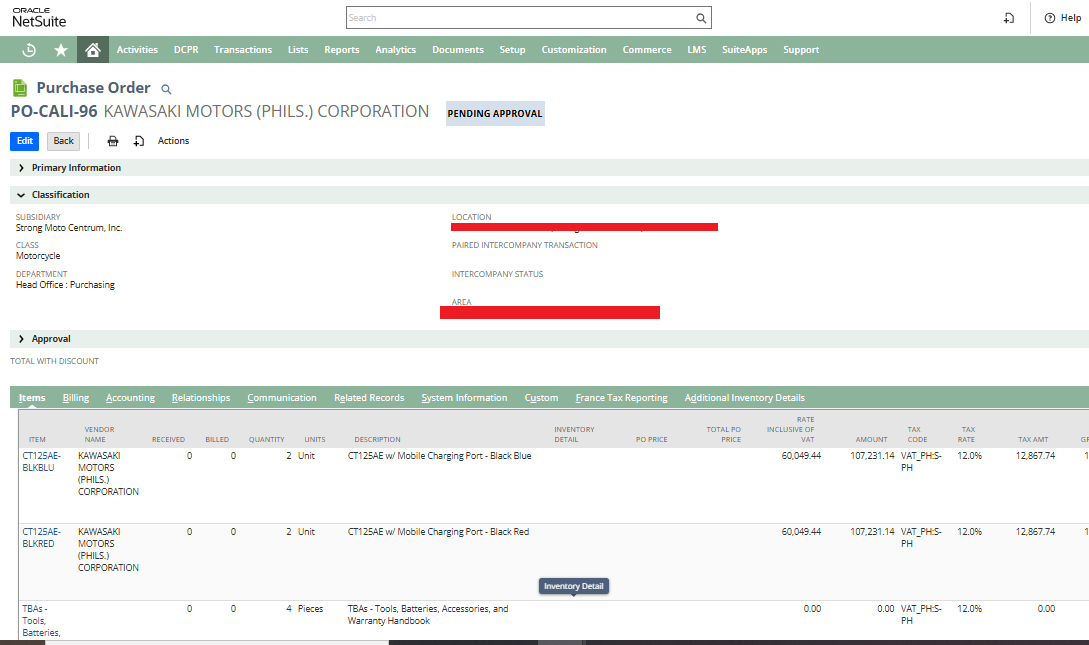Open the Reports menu

[x=342, y=50]
